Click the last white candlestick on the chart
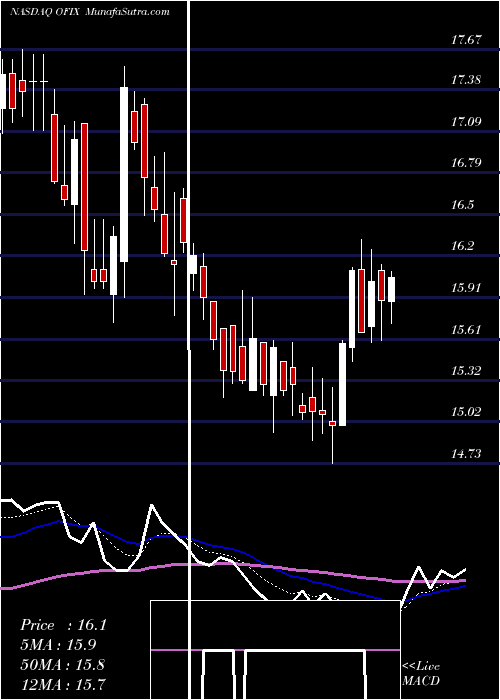 tap(392, 289)
